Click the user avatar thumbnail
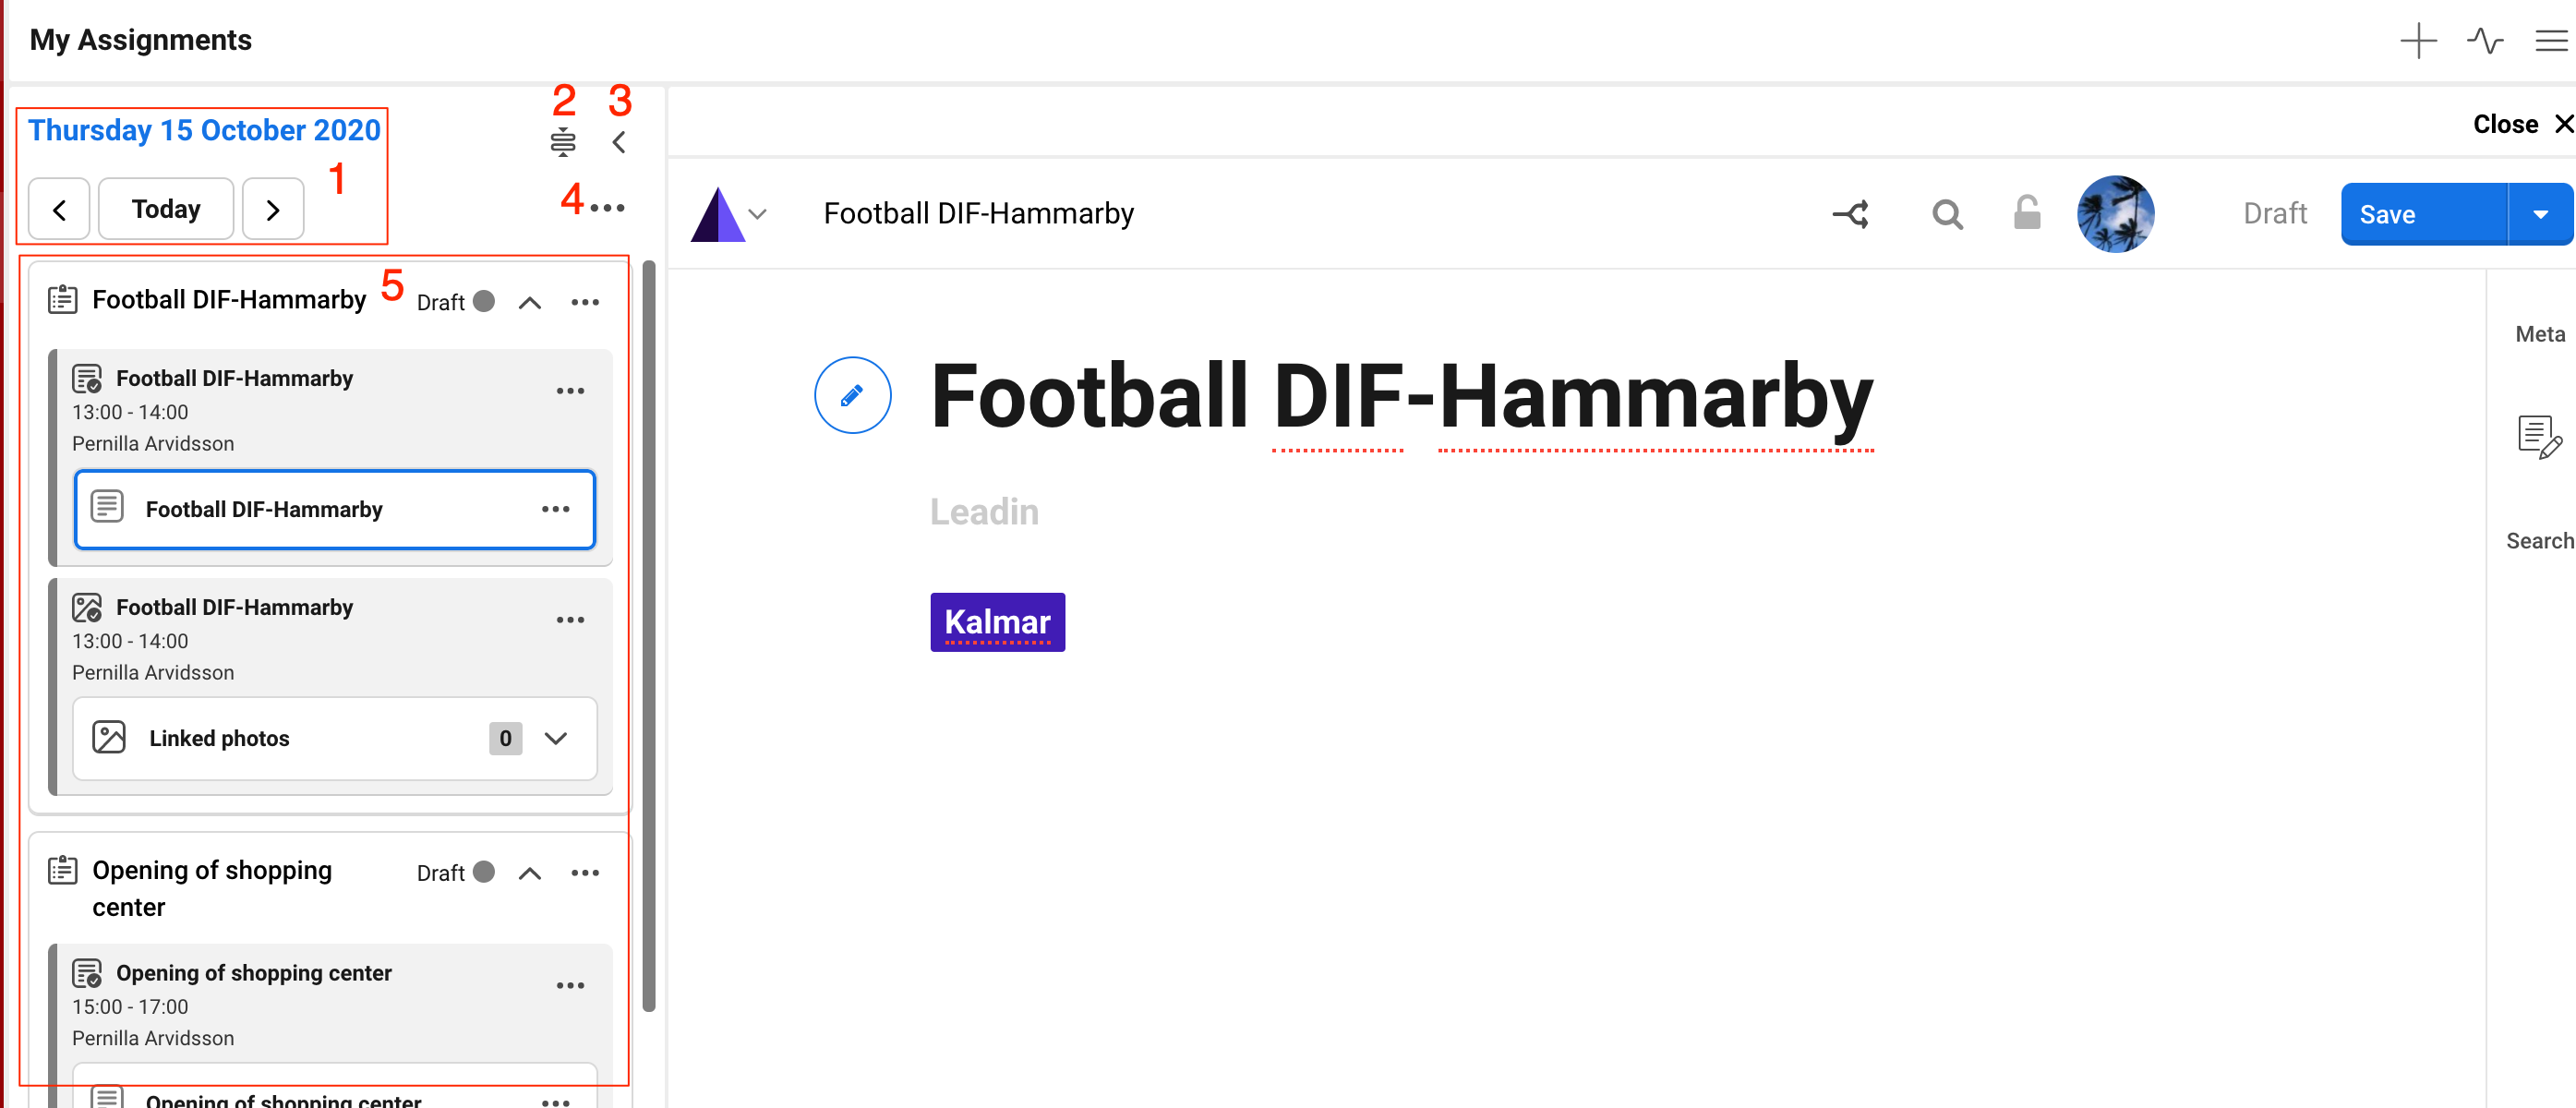Viewport: 2576px width, 1108px height. tap(2114, 214)
